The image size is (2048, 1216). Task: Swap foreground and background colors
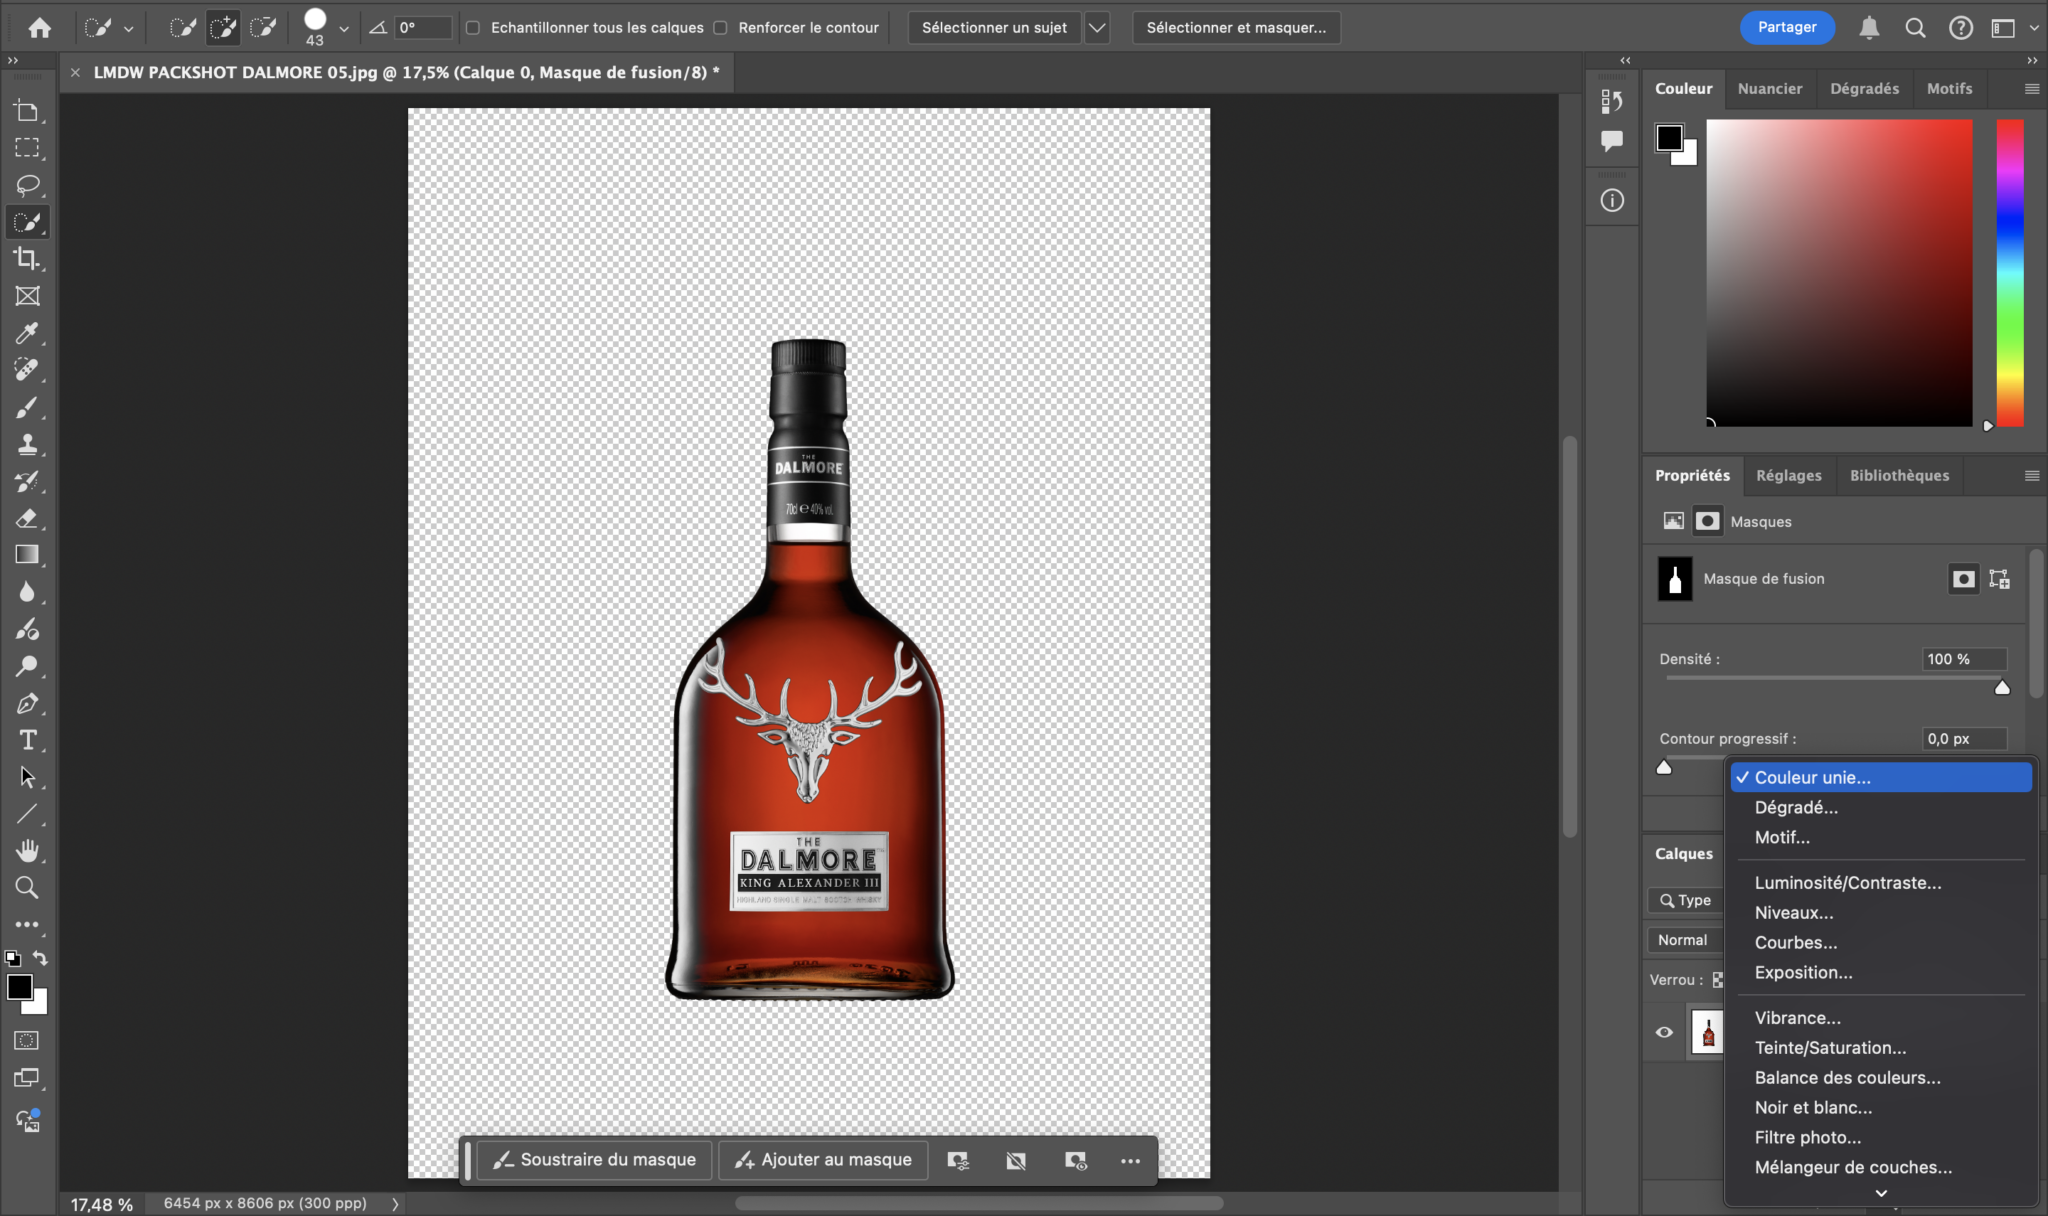pyautogui.click(x=40, y=958)
